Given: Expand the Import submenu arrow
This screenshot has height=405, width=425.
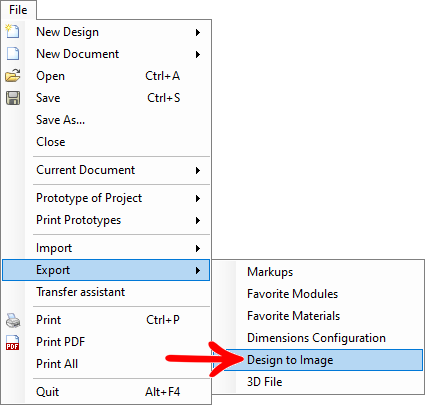Looking at the screenshot, I should click(198, 248).
